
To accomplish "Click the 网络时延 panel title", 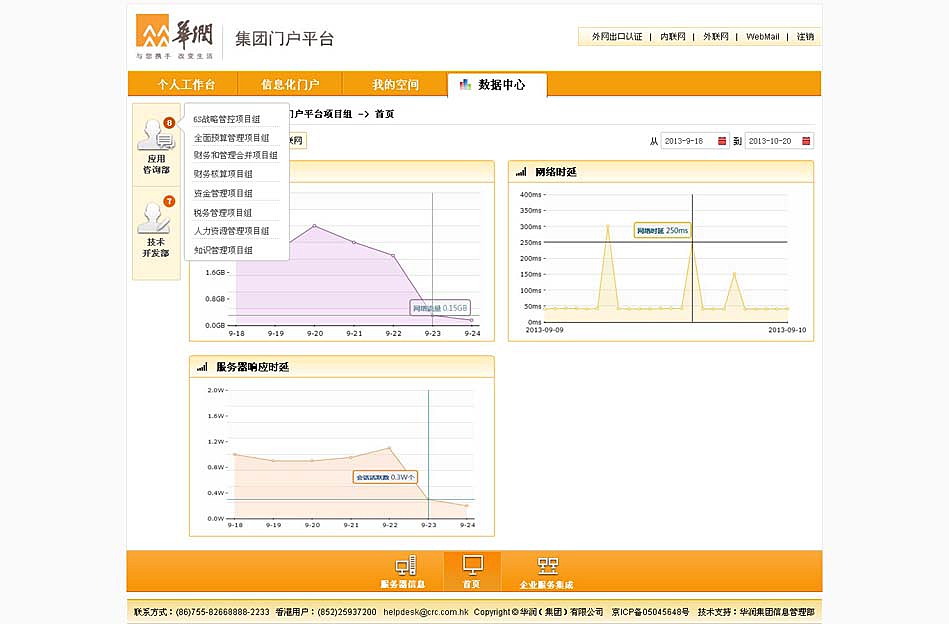I will (556, 172).
